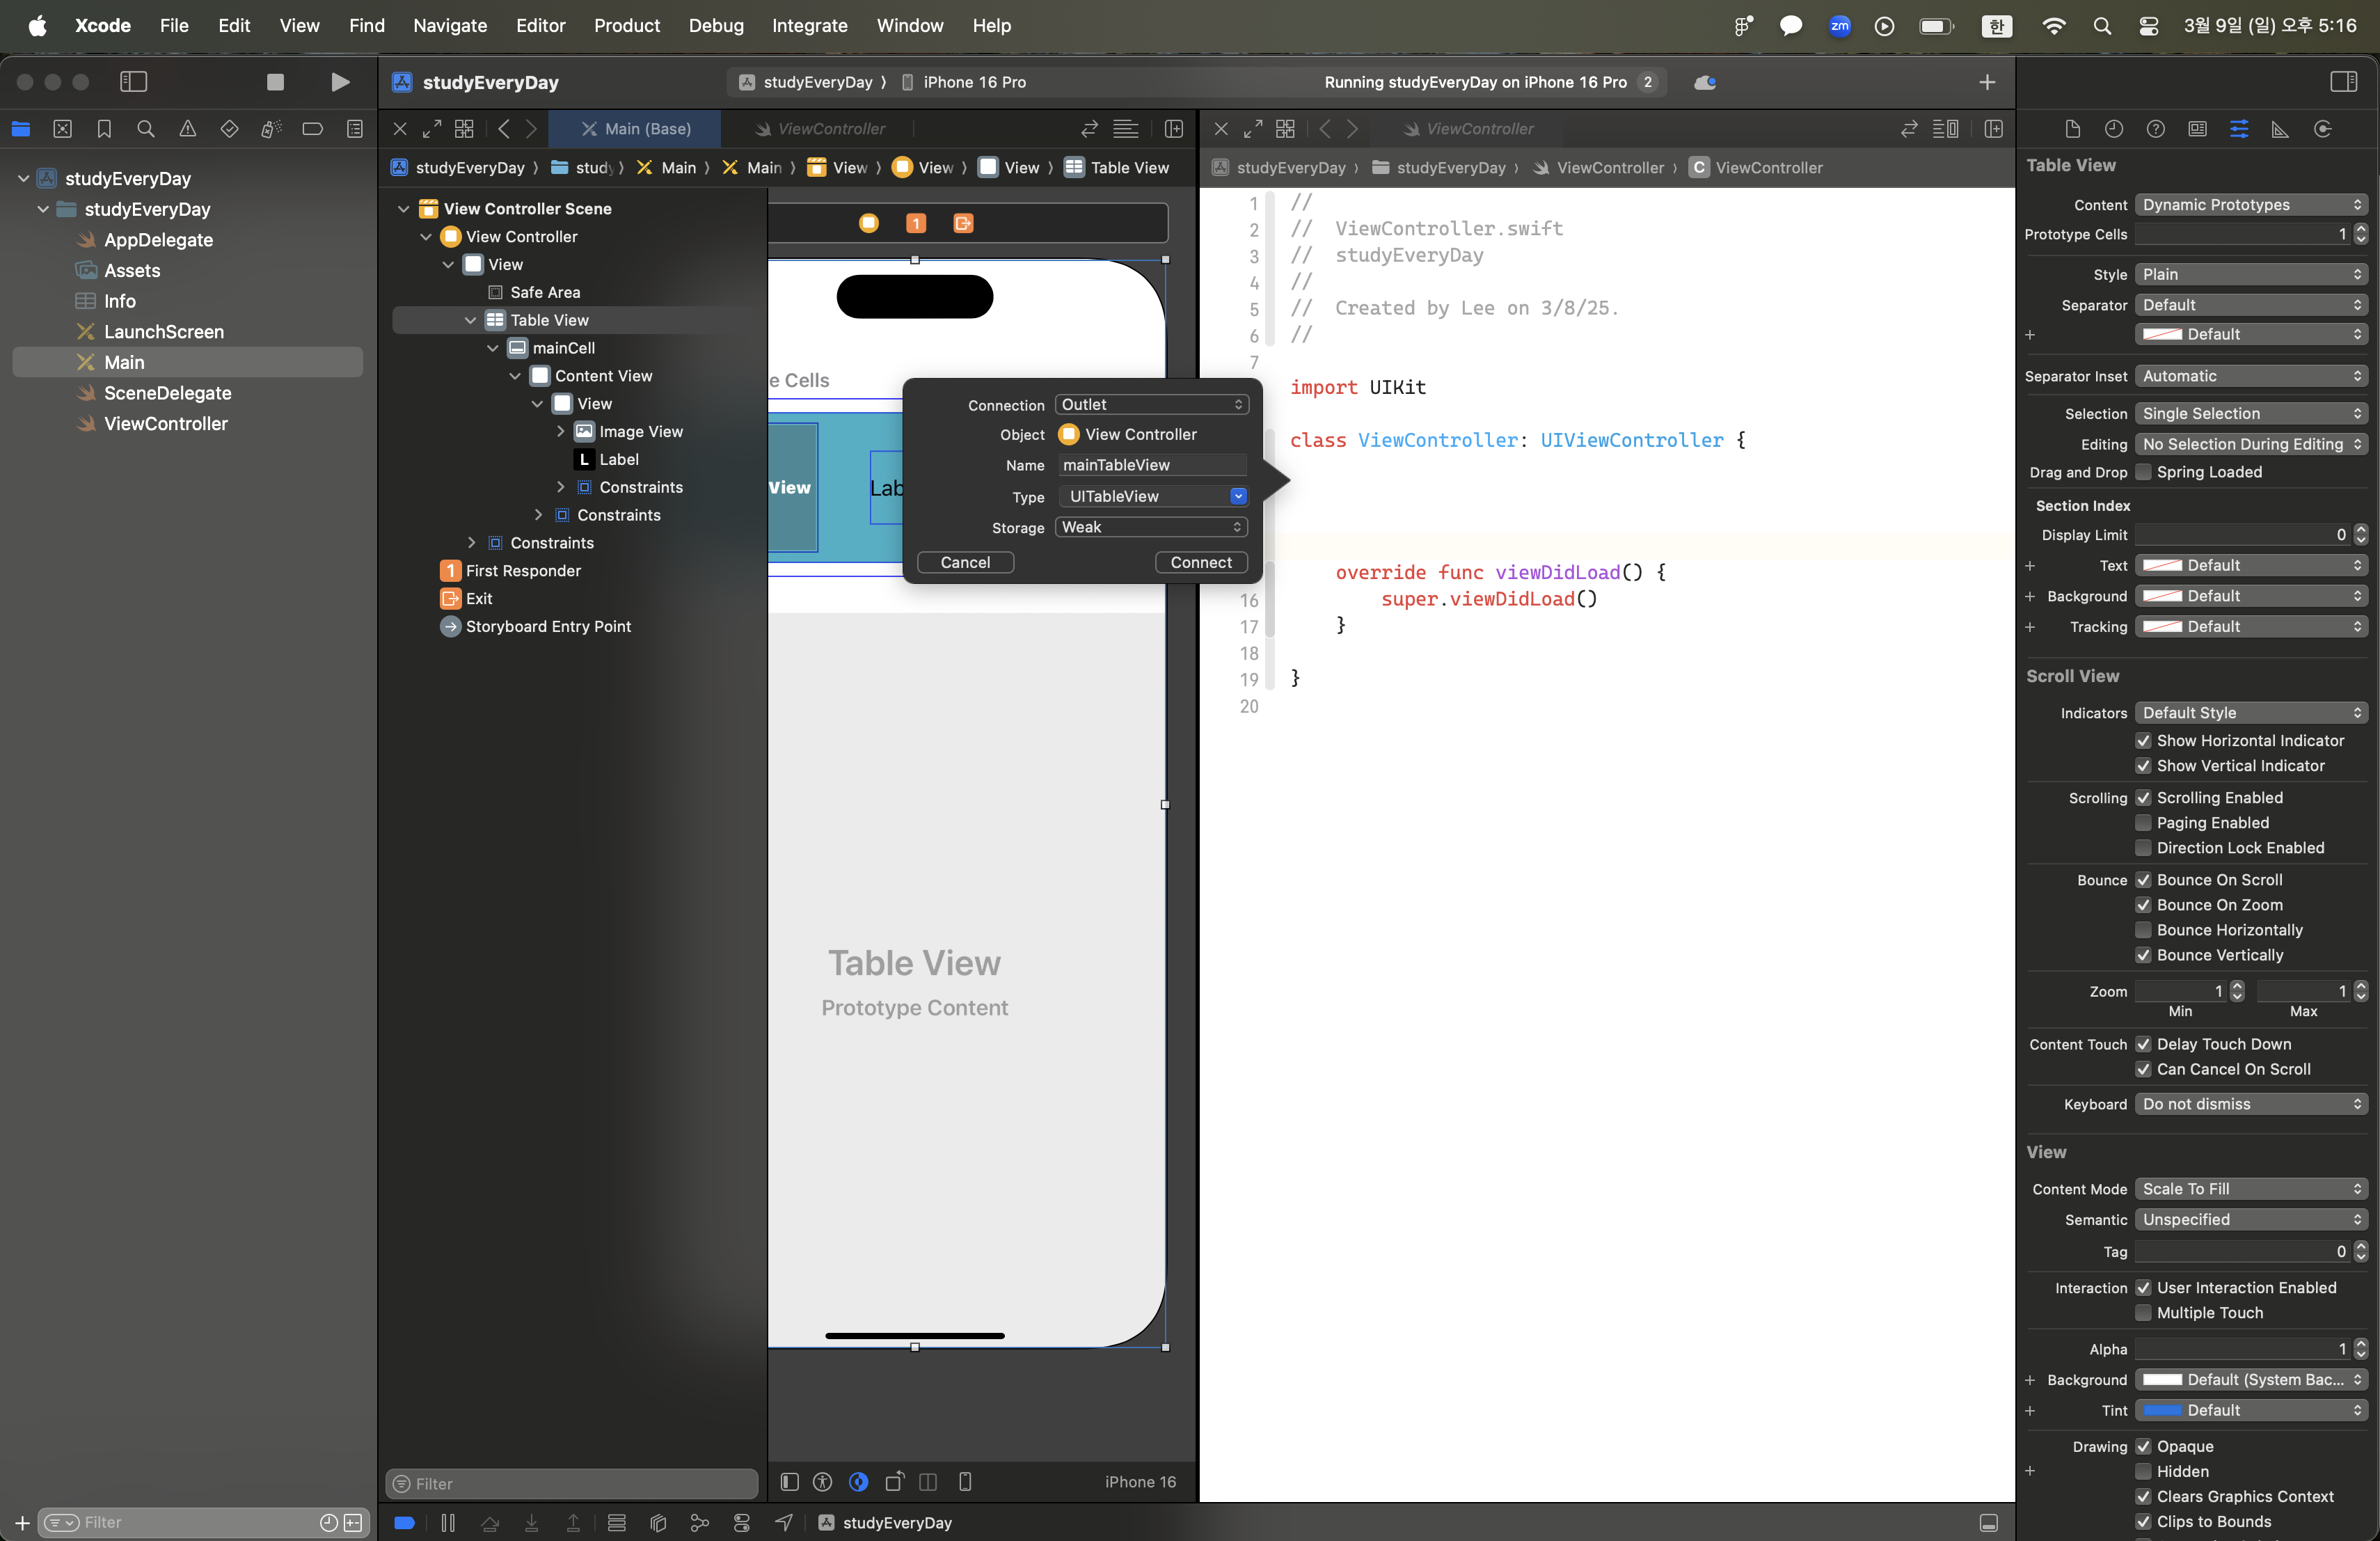Open the Product menu
Screen dimensions: 2380x1541
626,26
